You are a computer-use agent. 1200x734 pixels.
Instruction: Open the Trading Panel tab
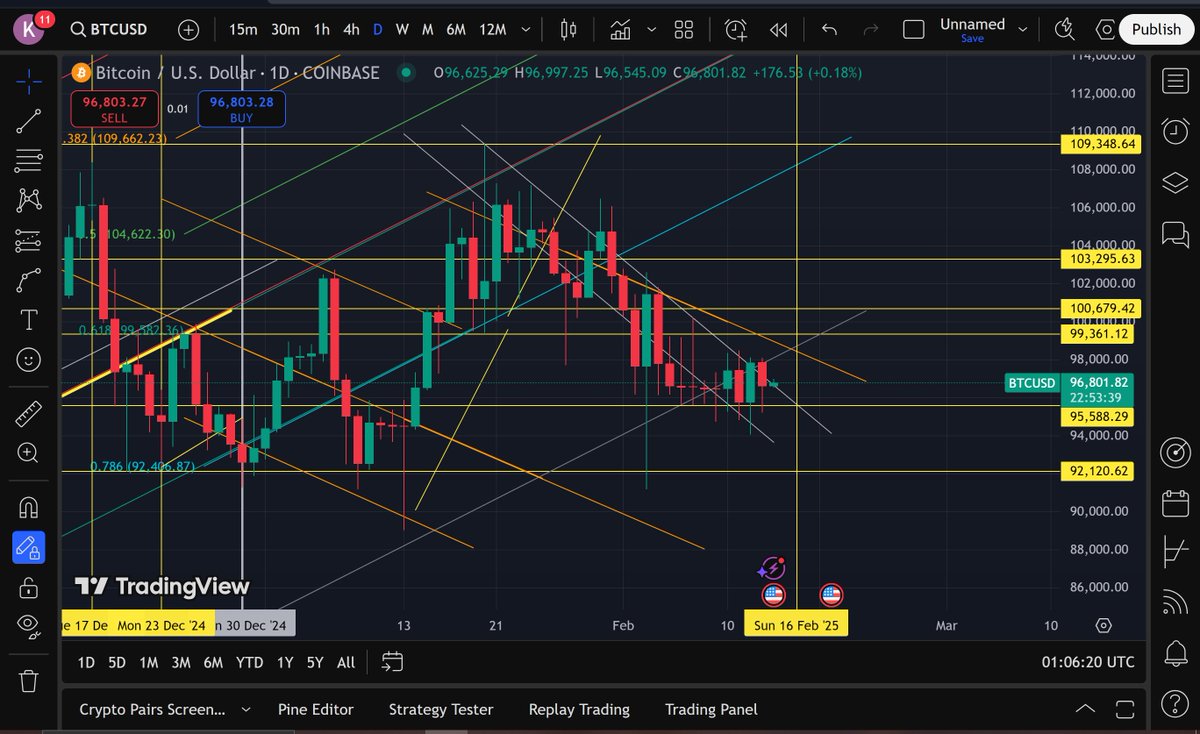[x=711, y=709]
